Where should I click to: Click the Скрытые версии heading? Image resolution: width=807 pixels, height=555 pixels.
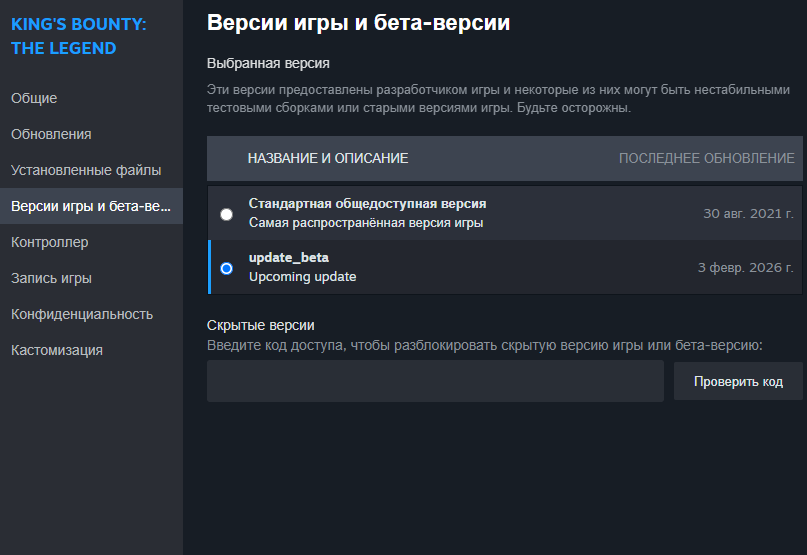click(x=260, y=325)
